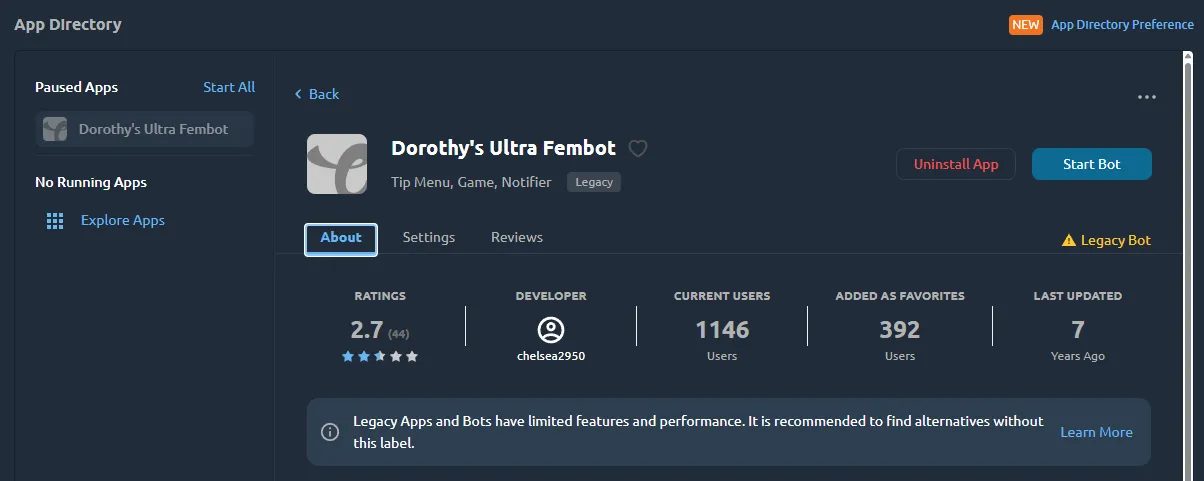Open the Learn More link

[1096, 432]
